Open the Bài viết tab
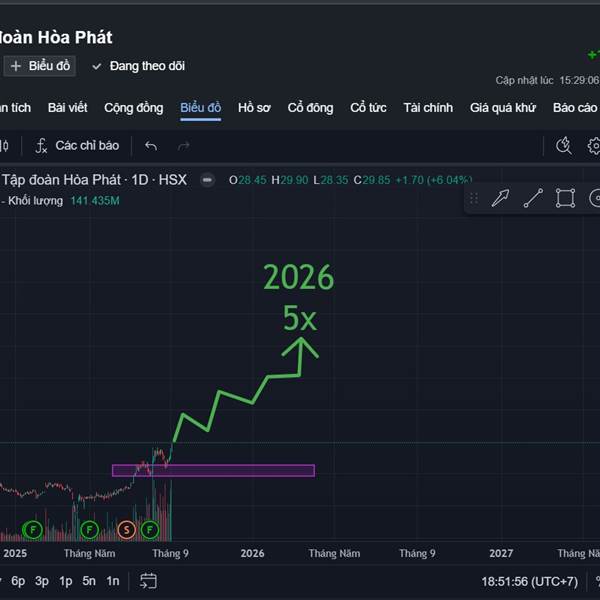 pos(68,108)
